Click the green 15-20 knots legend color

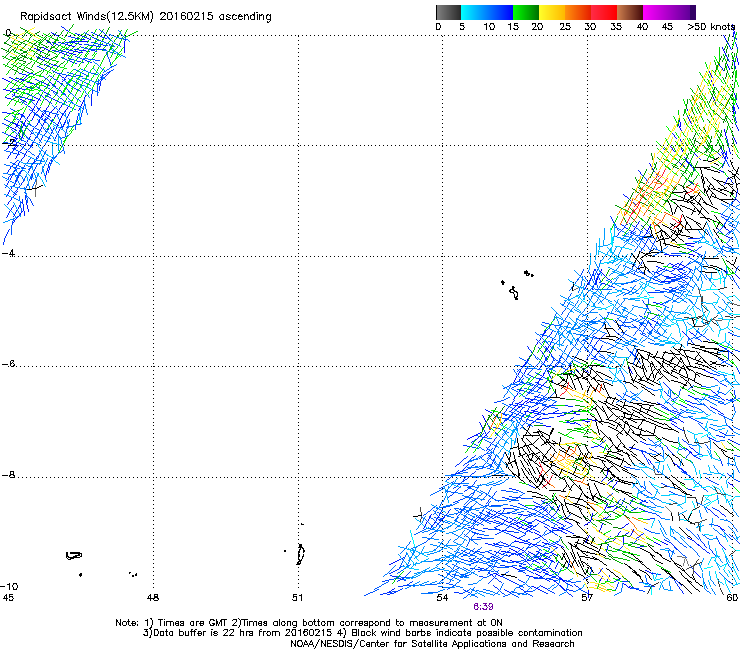pyautogui.click(x=526, y=12)
